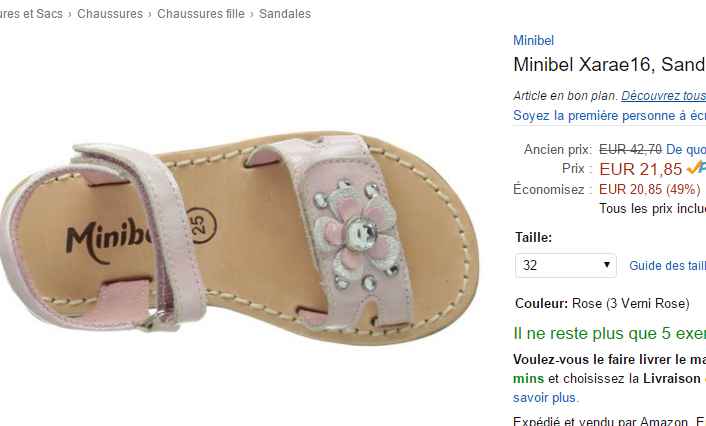The height and width of the screenshot is (426, 706).
Task: Click the 'savoir plus' delivery link
Action: coord(546,398)
